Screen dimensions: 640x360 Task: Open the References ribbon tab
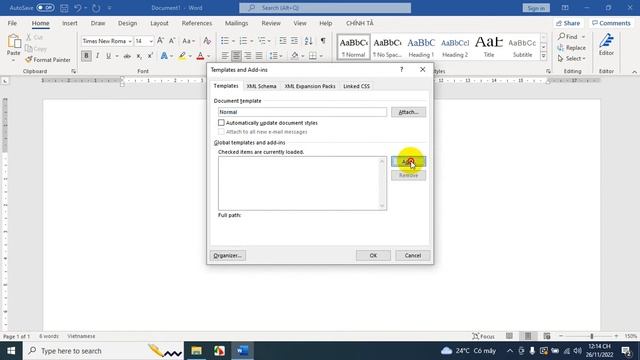tap(197, 23)
